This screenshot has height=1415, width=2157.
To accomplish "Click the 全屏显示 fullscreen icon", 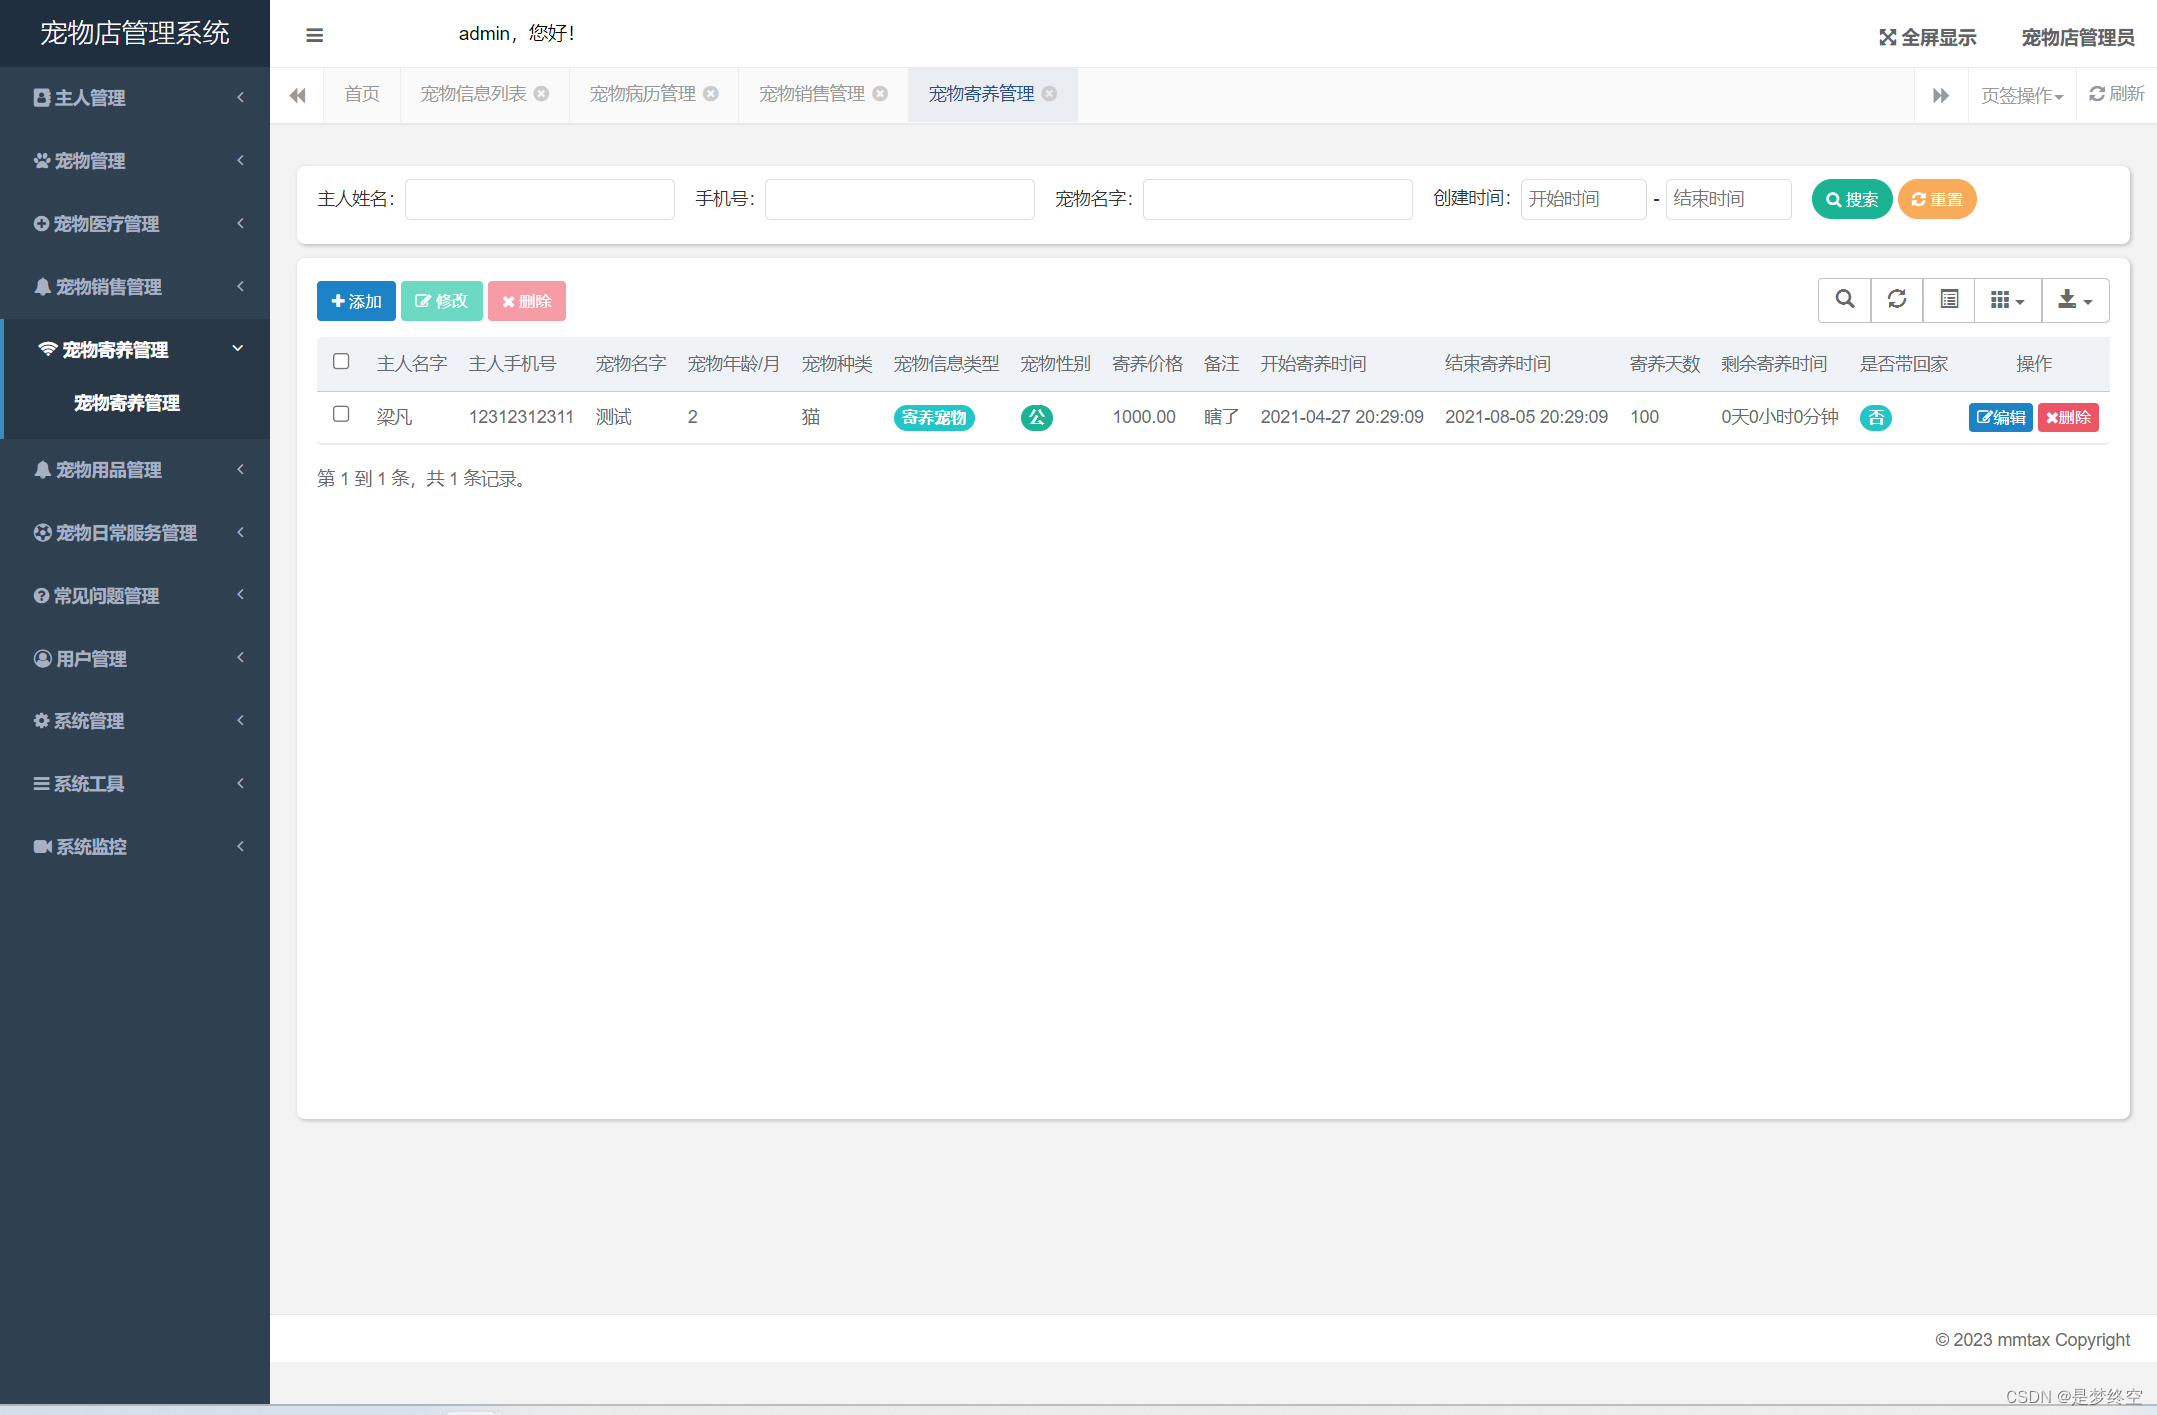I will pyautogui.click(x=1887, y=38).
